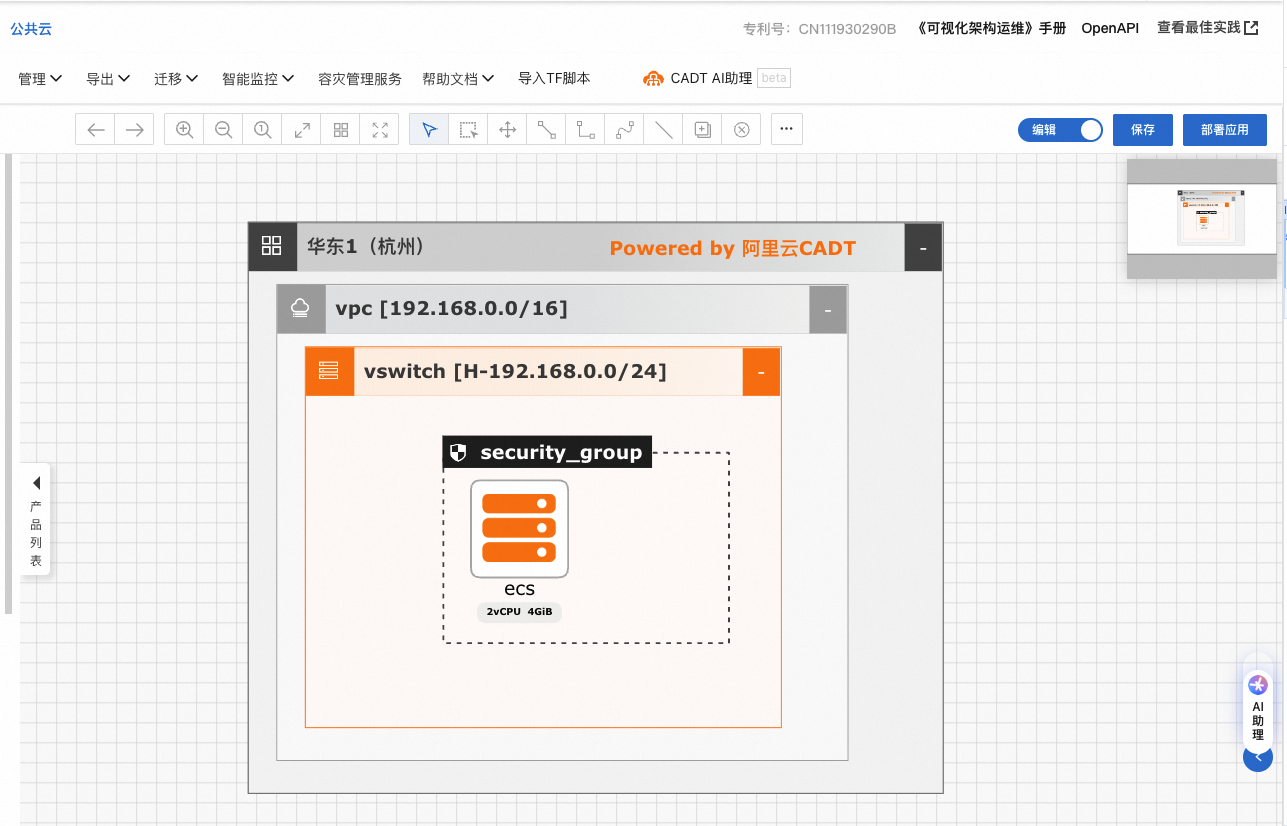Screen dimensions: 1287x826
Task: Click the vpc [192.168.0.0/16] title
Action: [x=451, y=308]
